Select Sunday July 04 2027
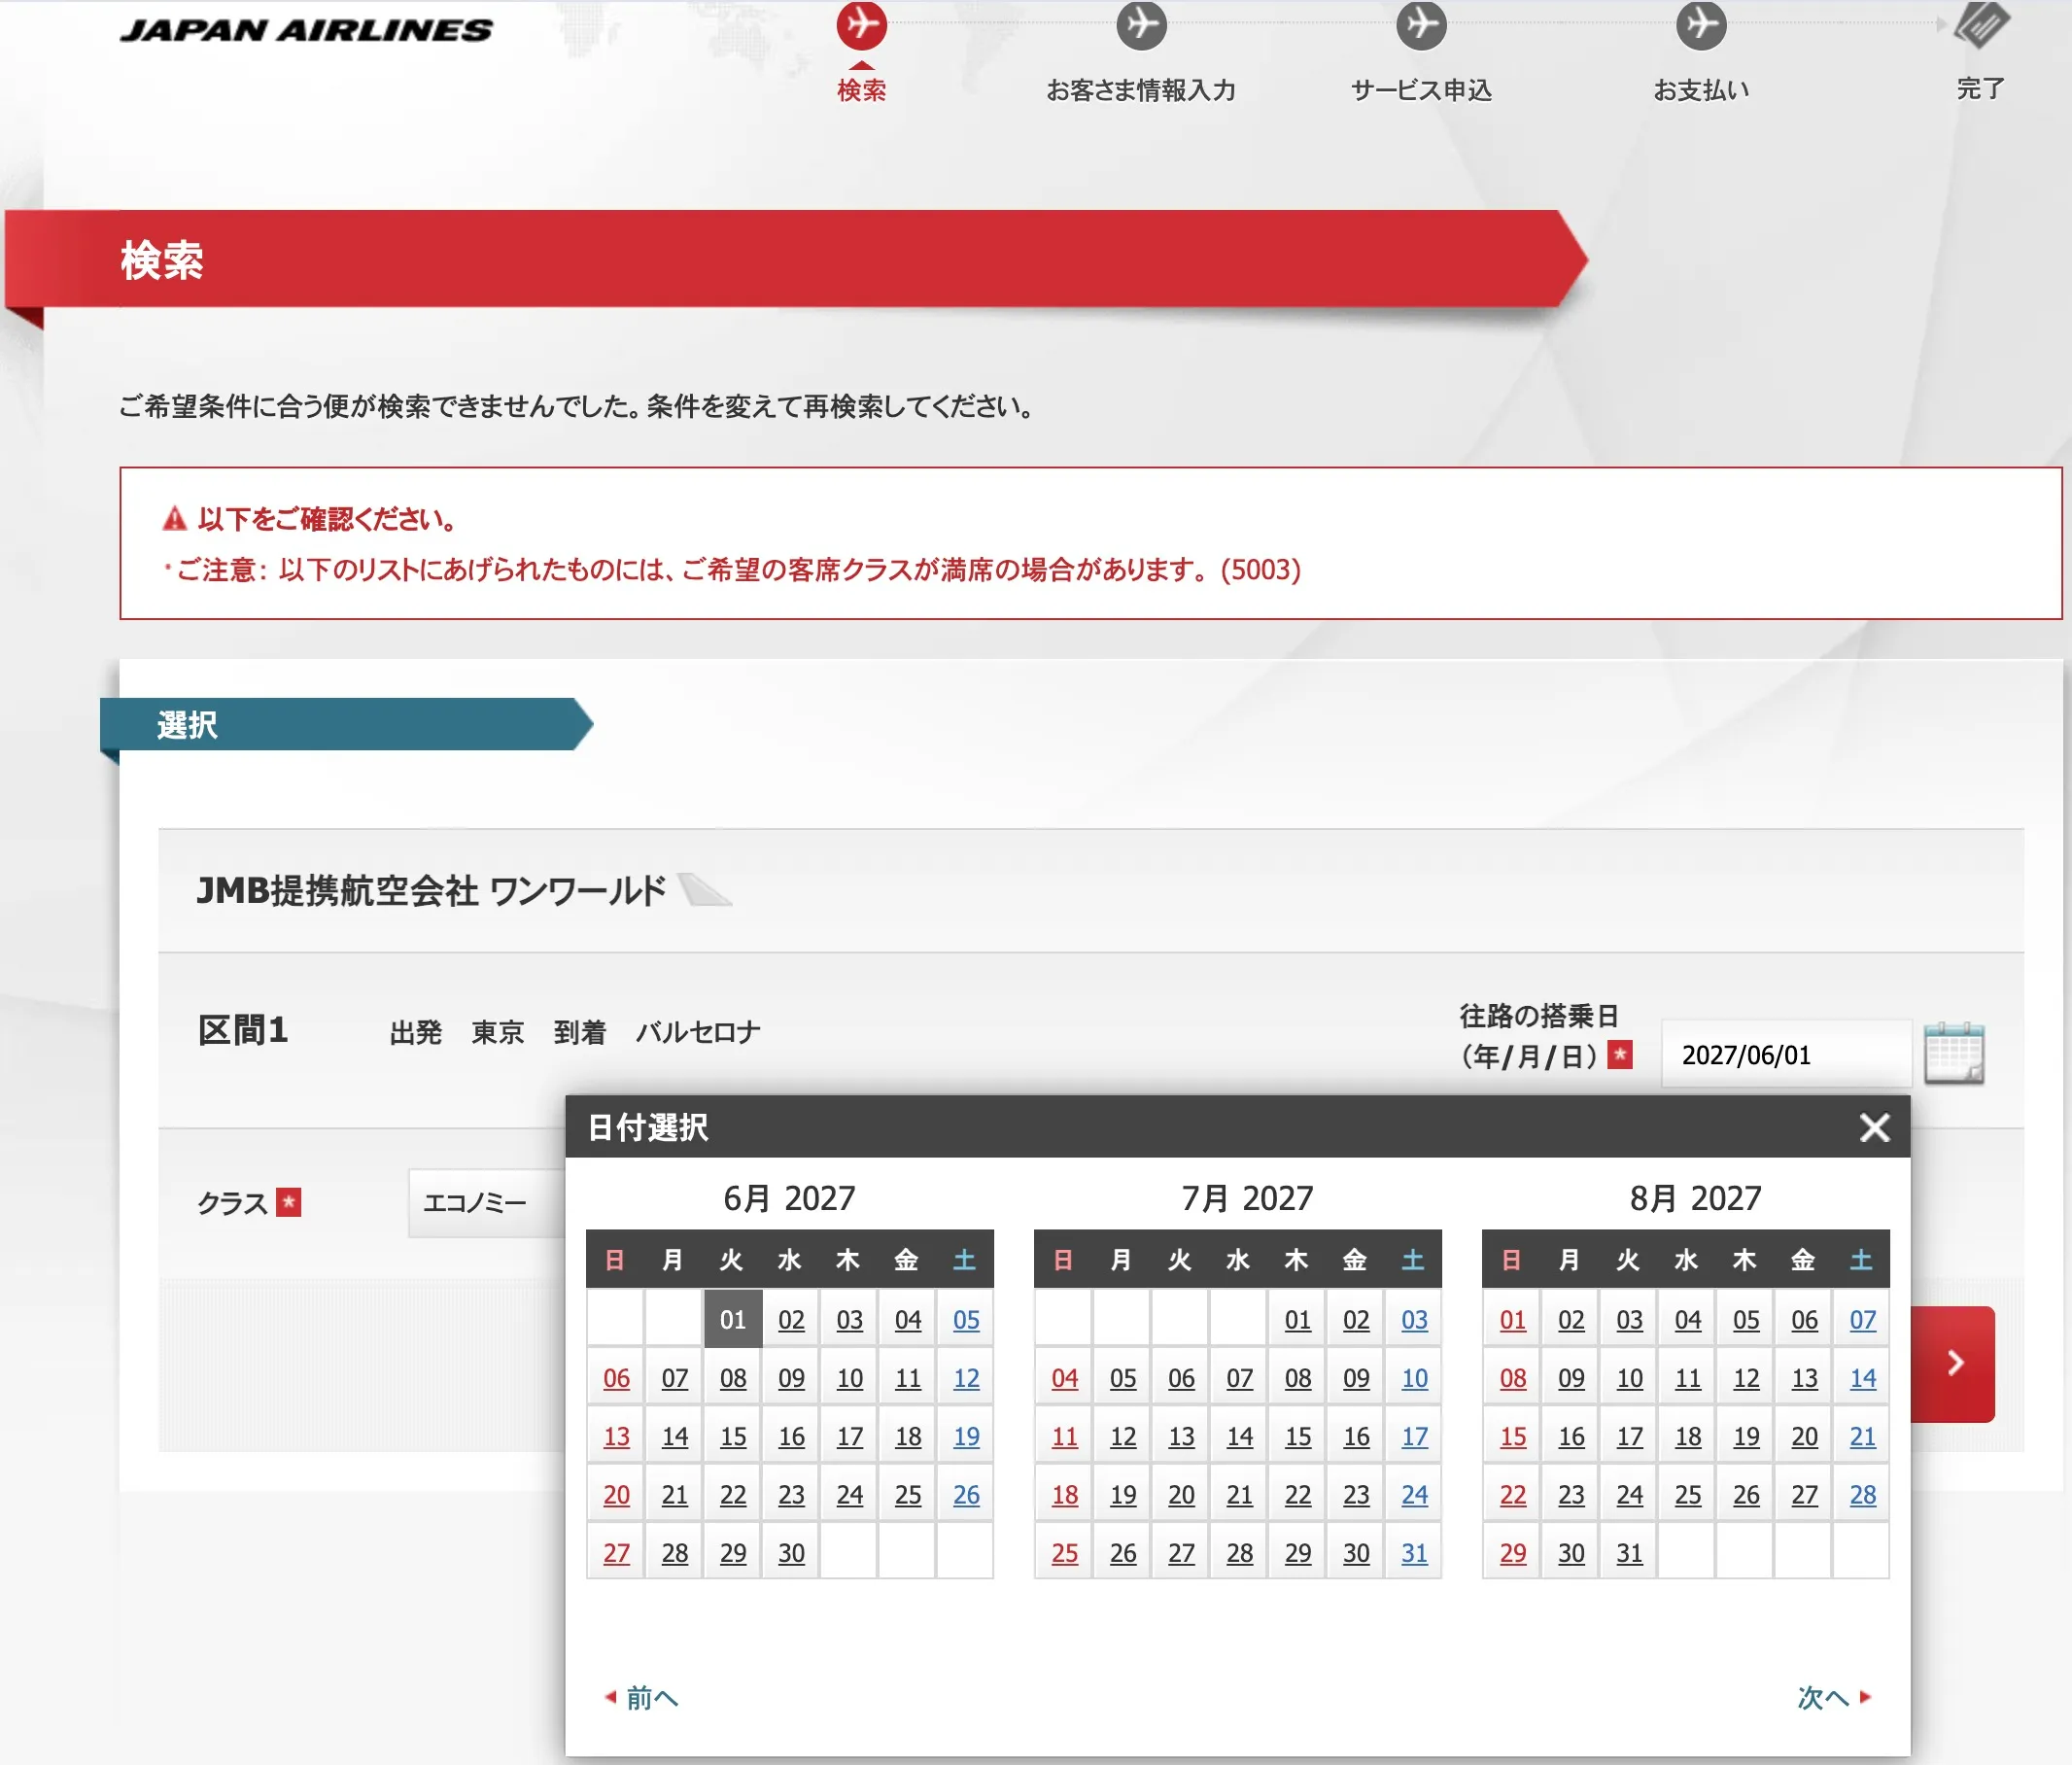 point(1065,1378)
